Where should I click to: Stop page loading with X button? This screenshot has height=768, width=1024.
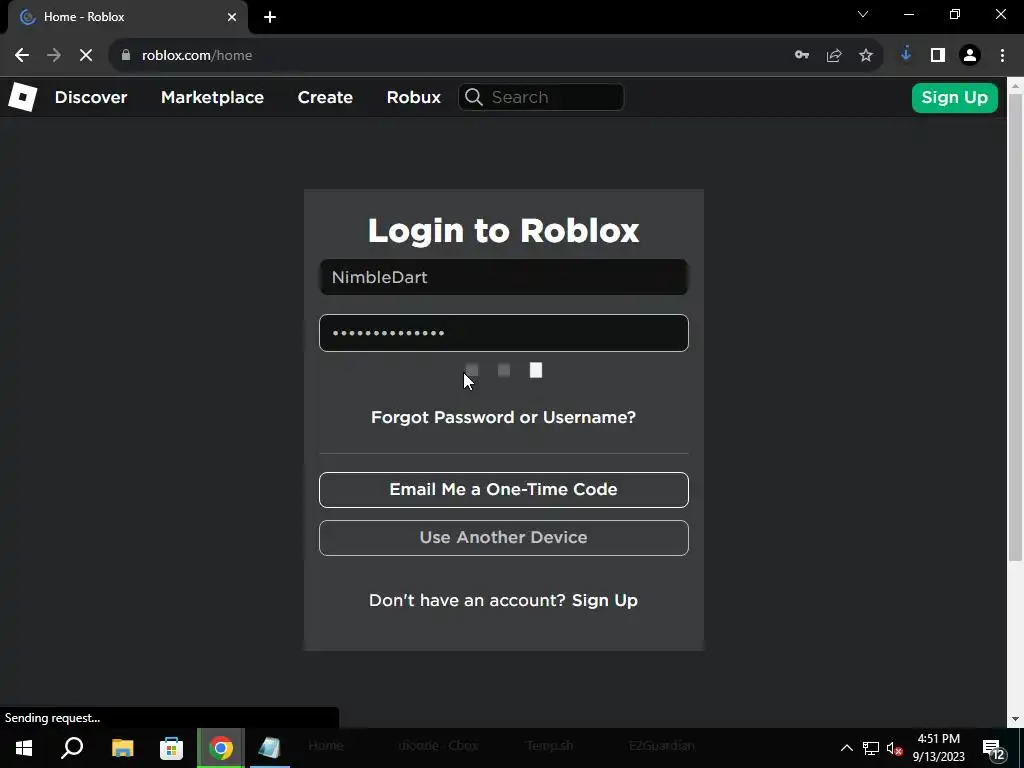86,56
